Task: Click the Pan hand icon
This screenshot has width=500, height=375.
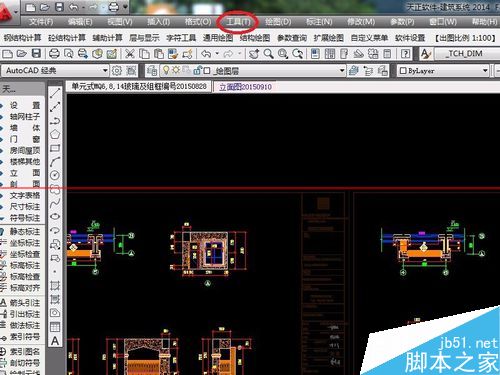Action: (x=254, y=54)
